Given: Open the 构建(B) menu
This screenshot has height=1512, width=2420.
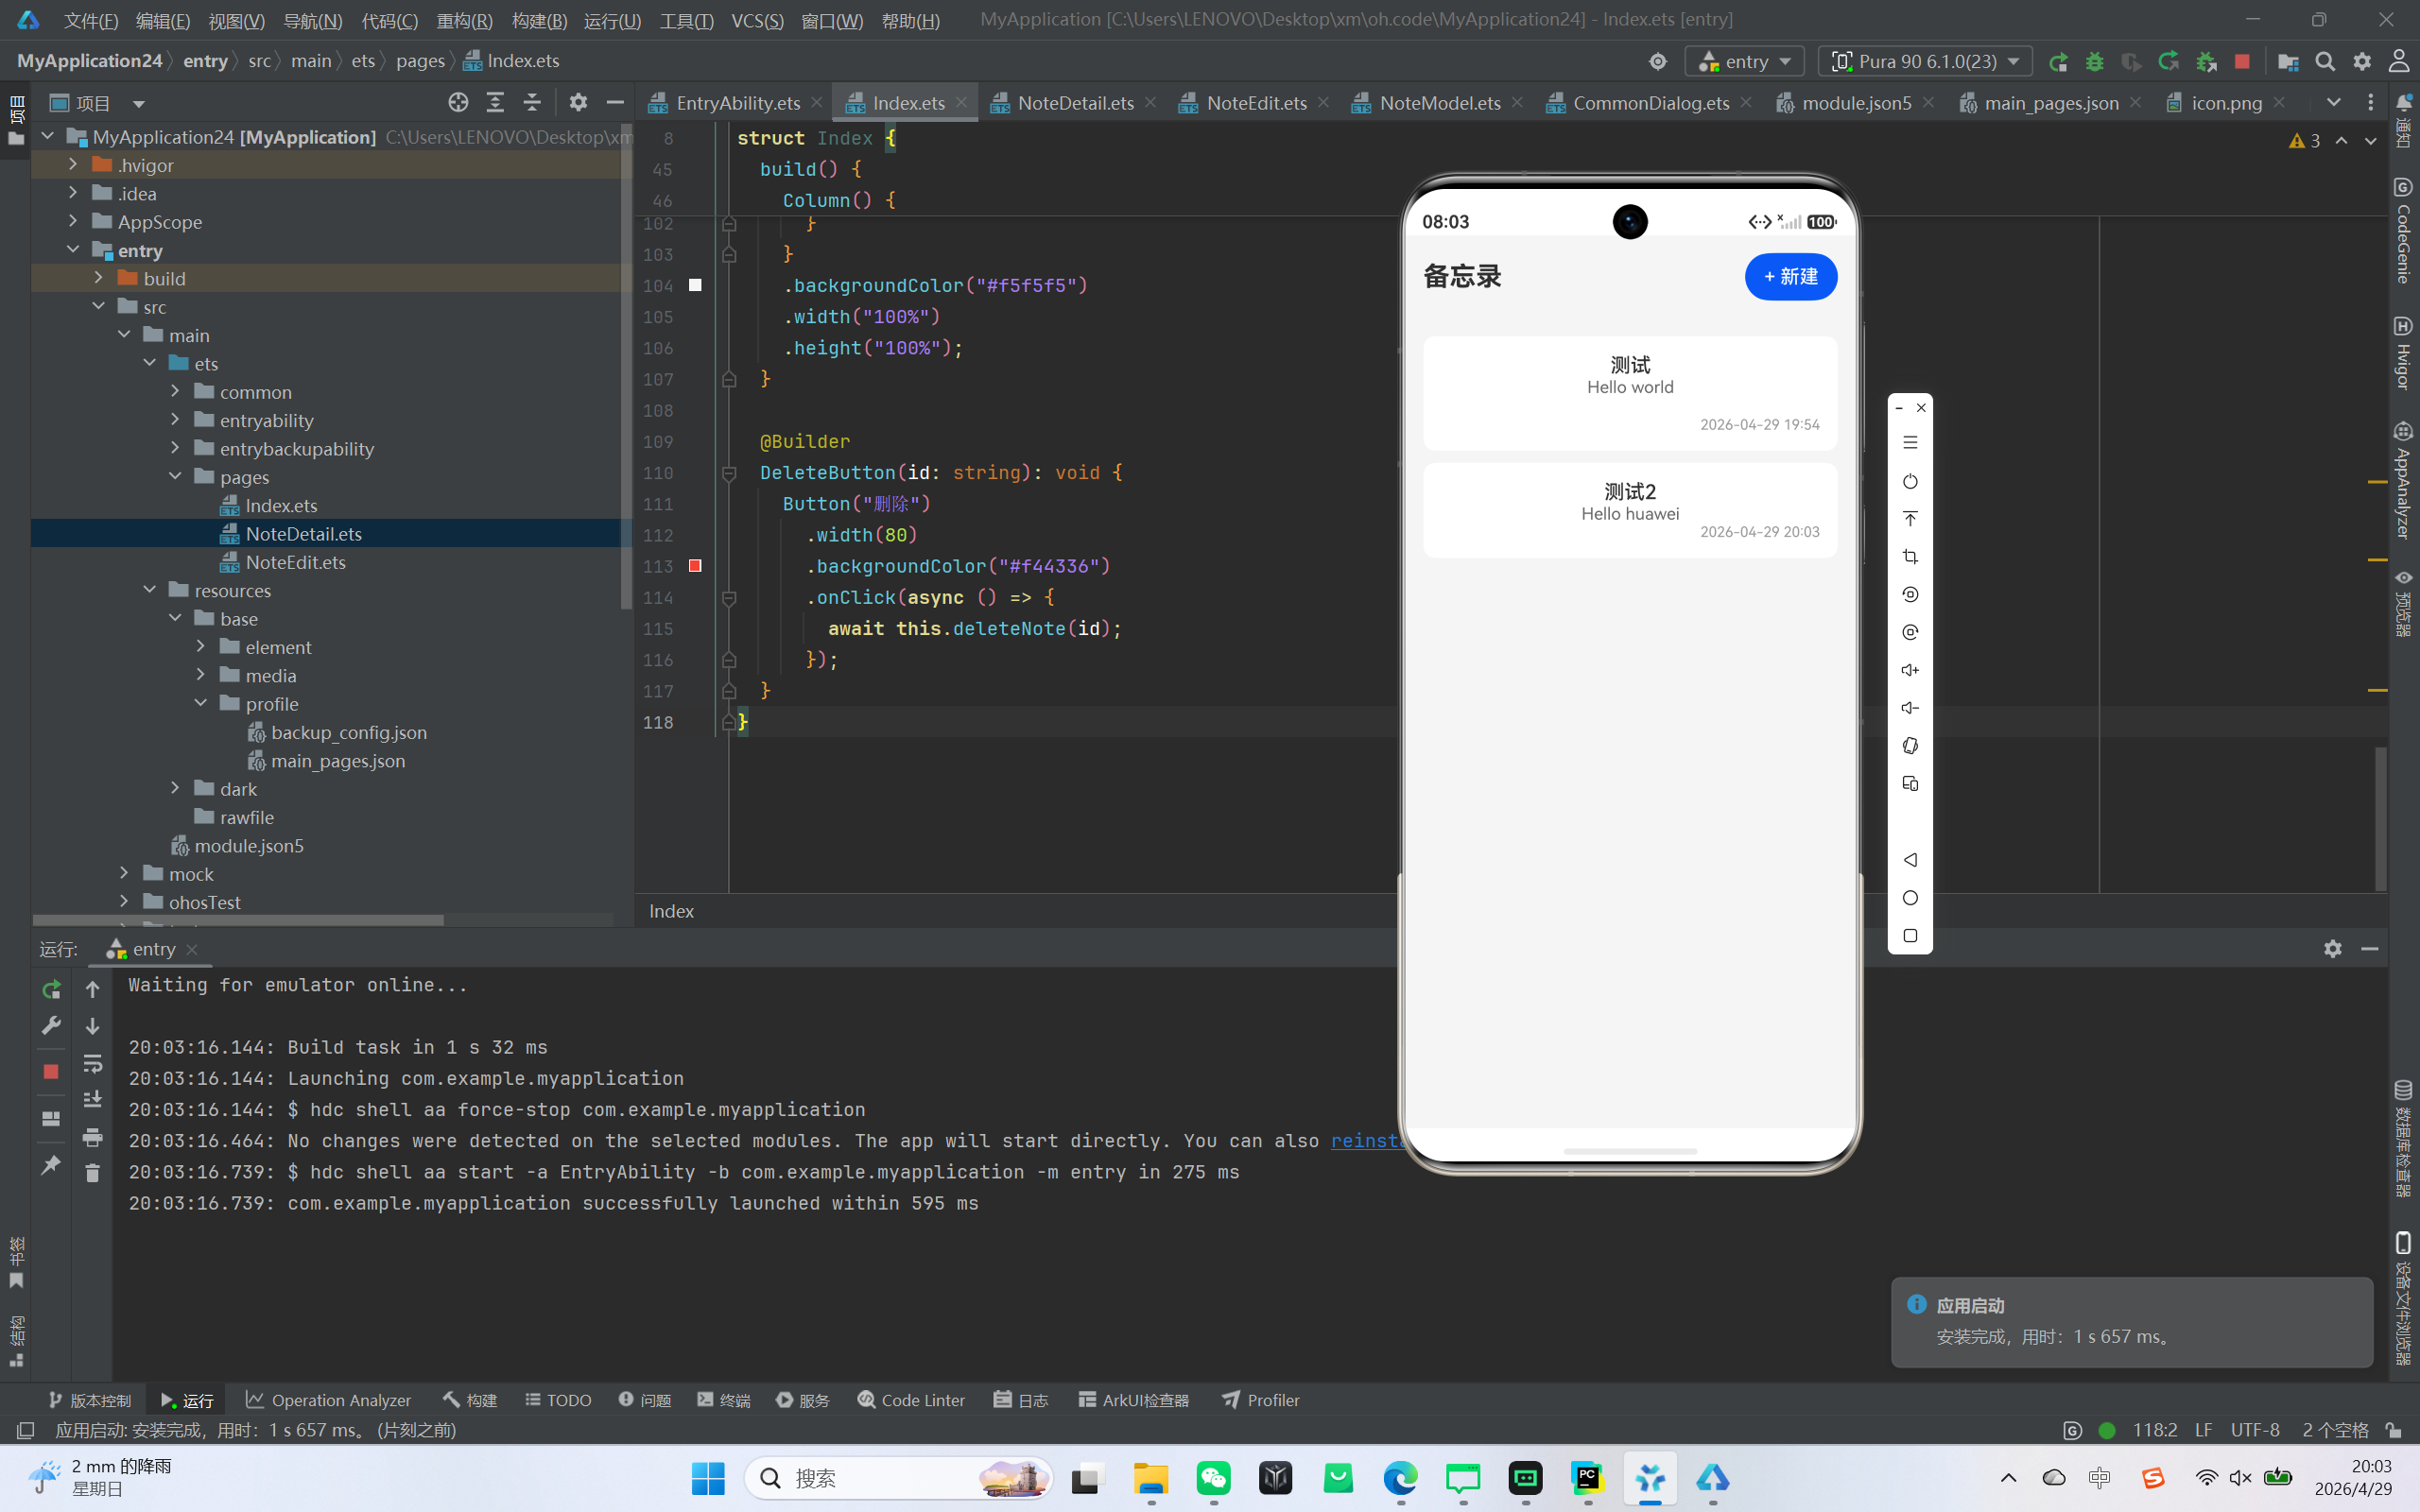Looking at the screenshot, I should pos(539,20).
